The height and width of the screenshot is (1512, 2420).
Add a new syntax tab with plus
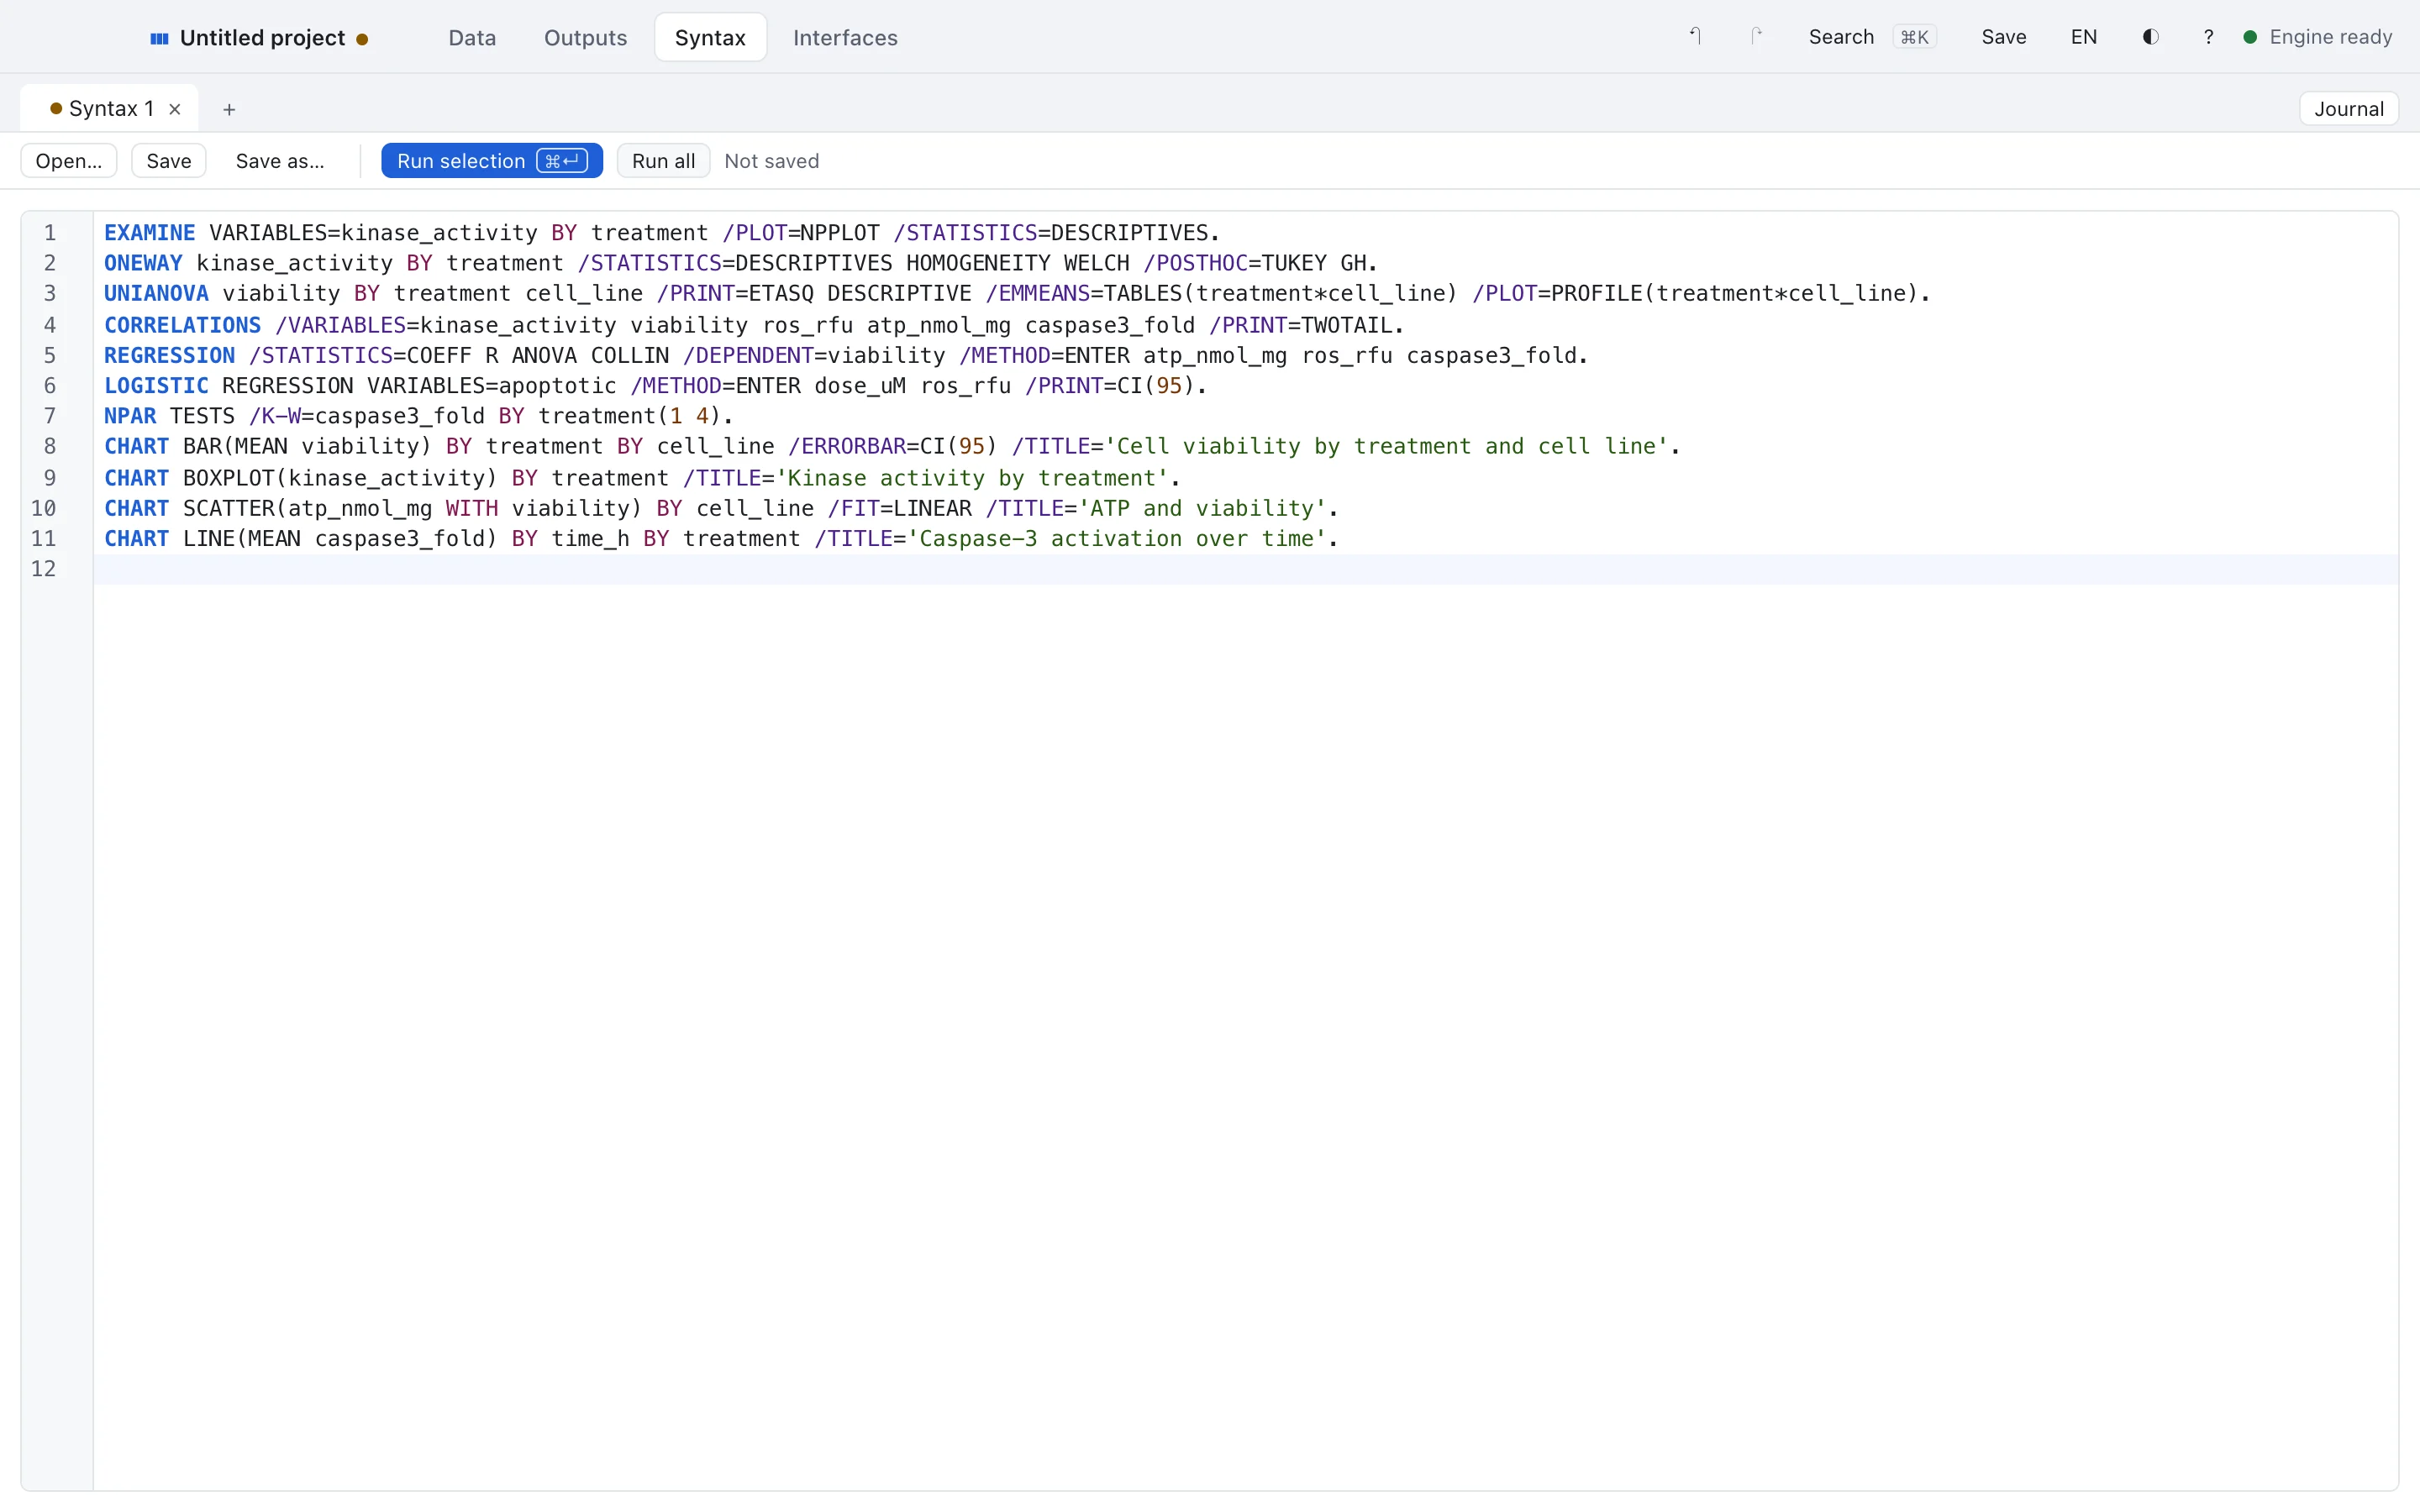tap(229, 109)
